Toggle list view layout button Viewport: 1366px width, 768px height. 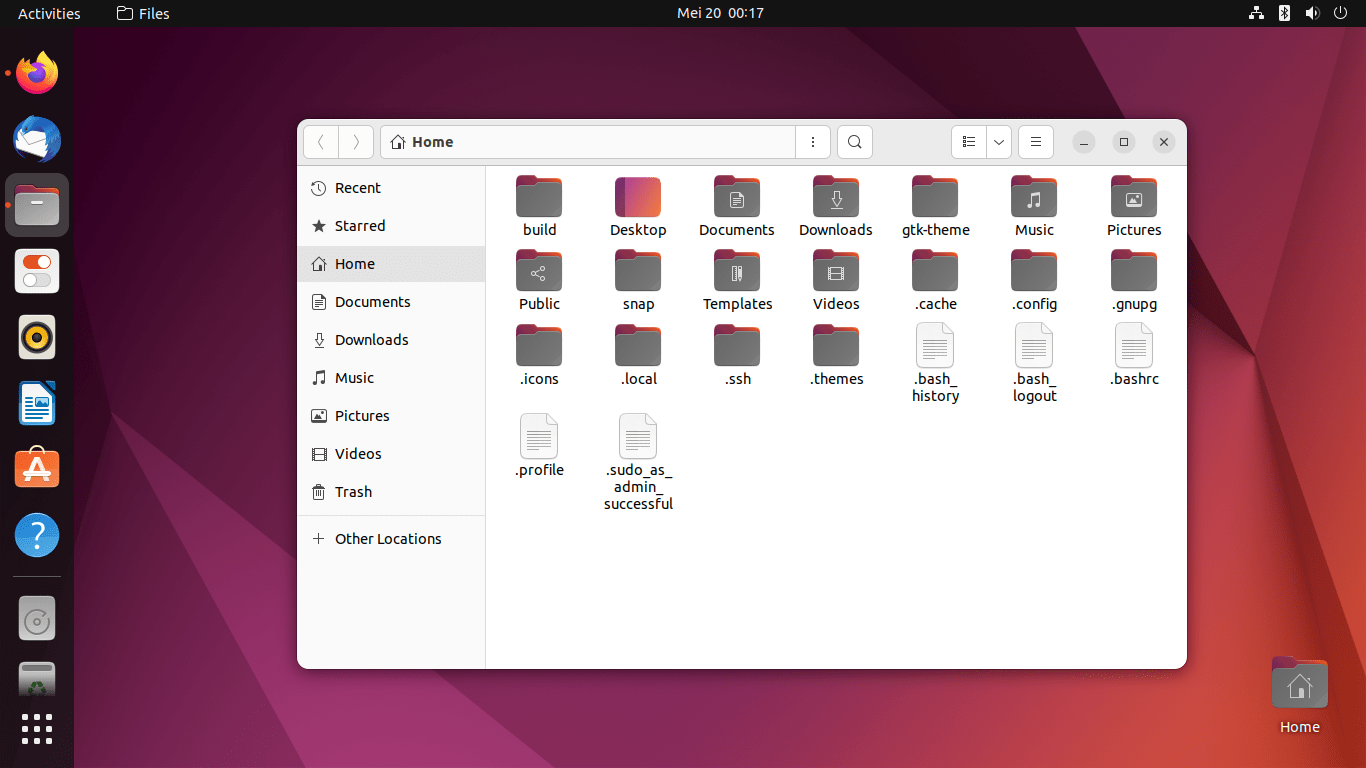[968, 142]
